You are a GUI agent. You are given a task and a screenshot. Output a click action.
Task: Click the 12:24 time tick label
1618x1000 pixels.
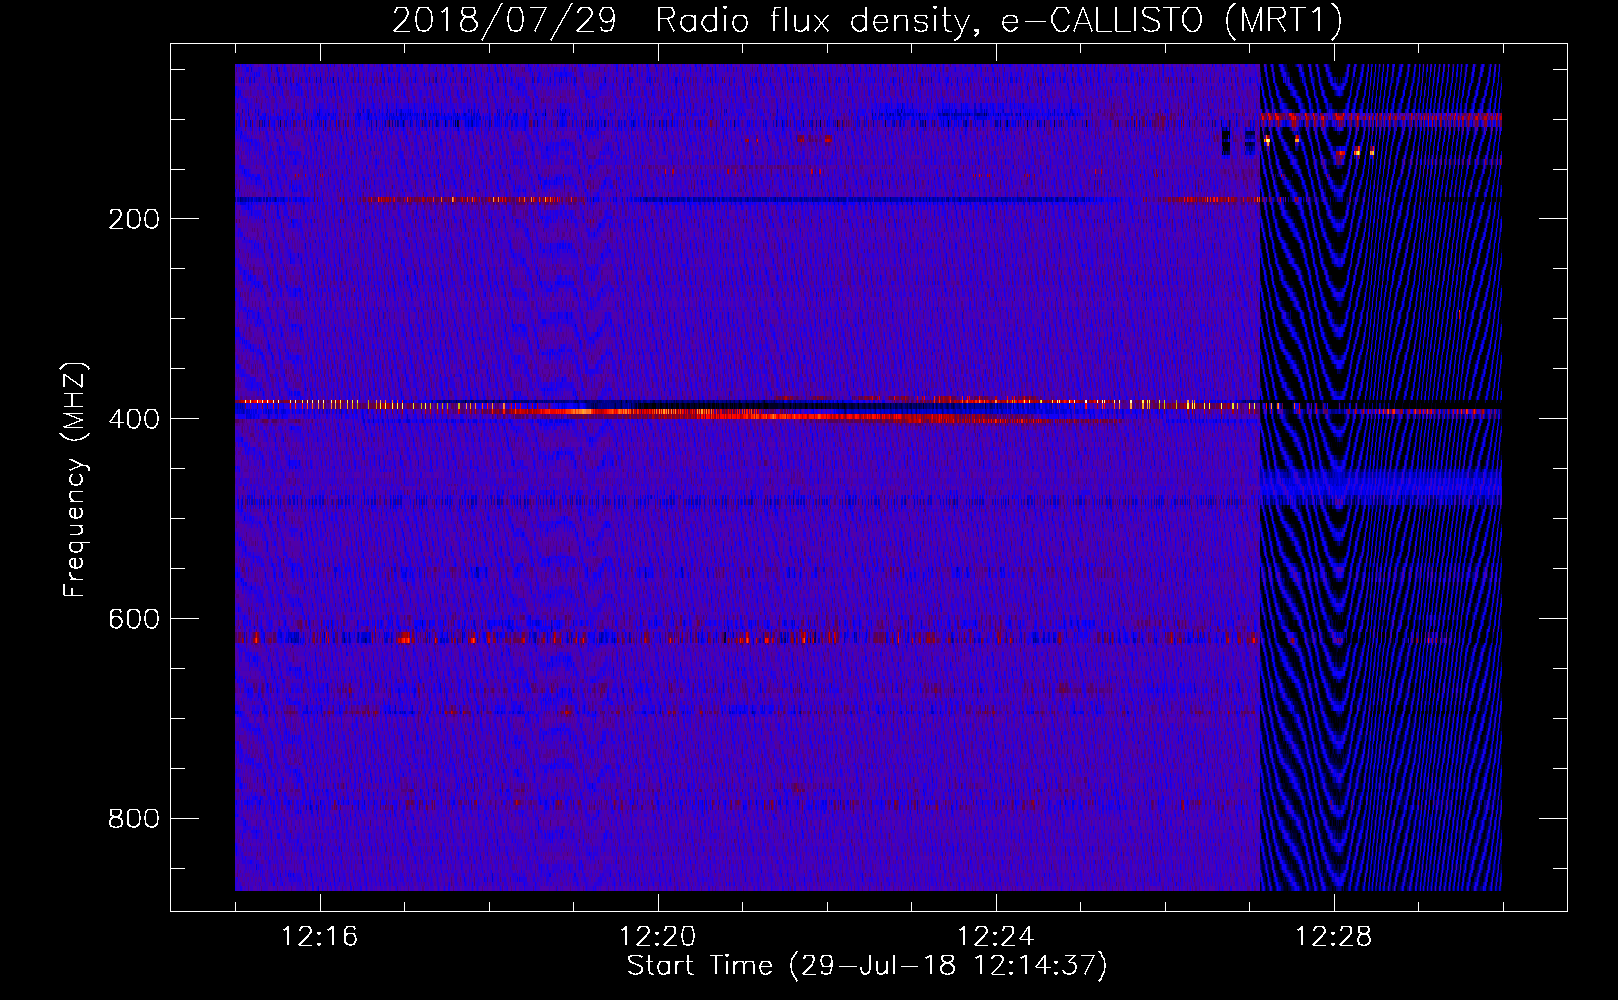996,936
